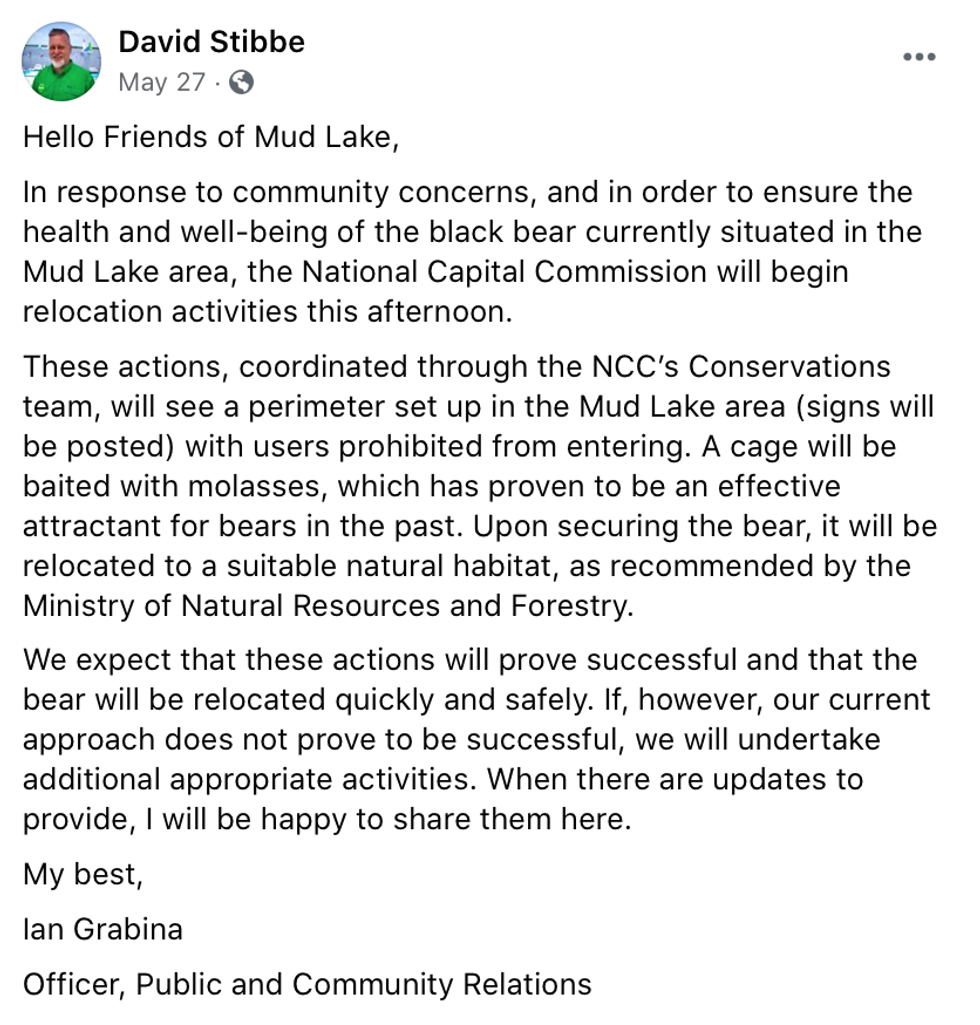The image size is (980, 1025).
Task: Click "Ministry of Natural Resources and Forestry" text
Action: click(x=327, y=606)
